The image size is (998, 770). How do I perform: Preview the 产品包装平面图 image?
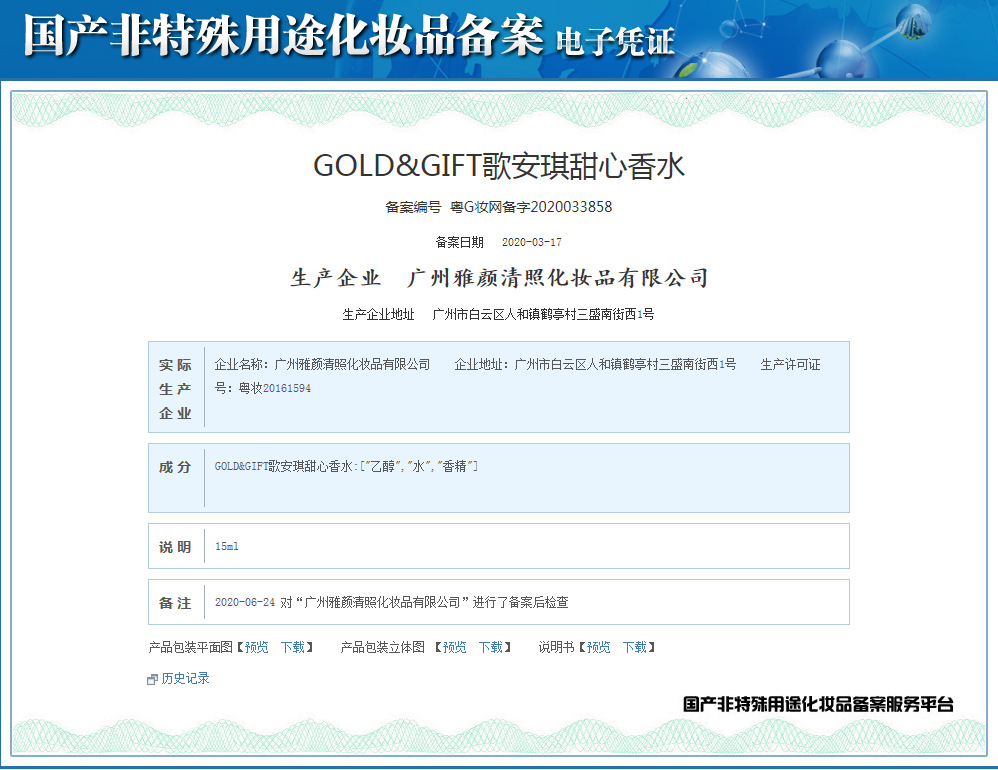(x=257, y=647)
